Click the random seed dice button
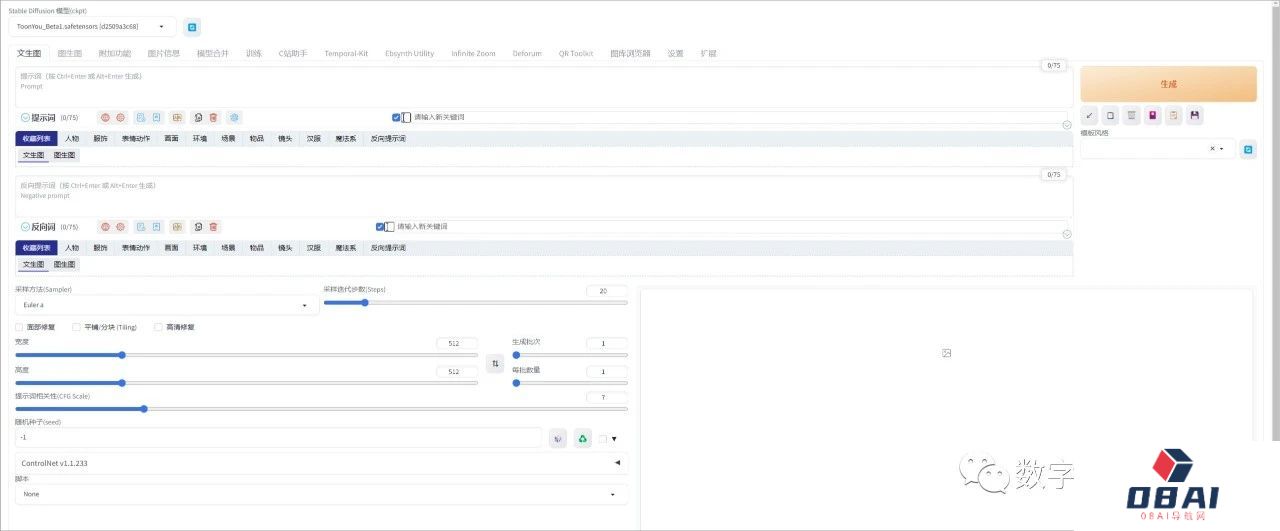 pyautogui.click(x=558, y=438)
